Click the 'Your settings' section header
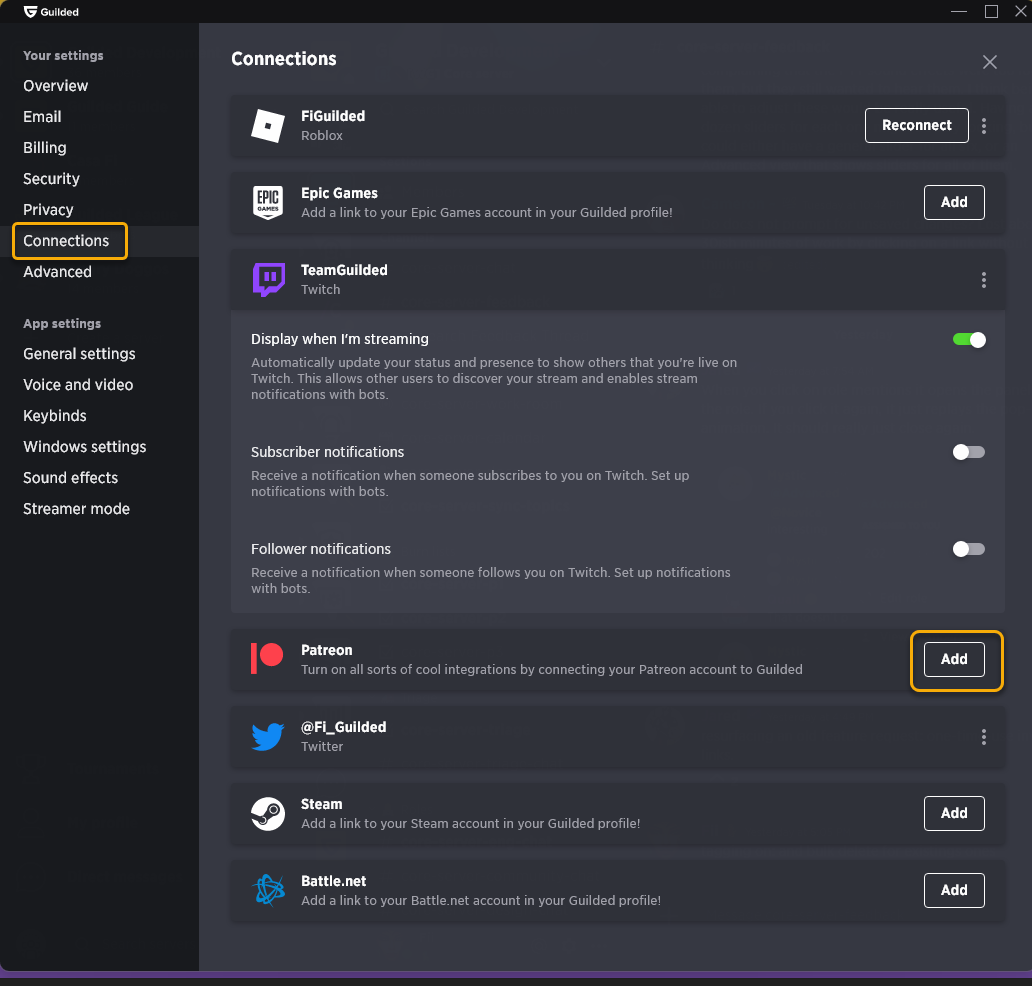 63,55
